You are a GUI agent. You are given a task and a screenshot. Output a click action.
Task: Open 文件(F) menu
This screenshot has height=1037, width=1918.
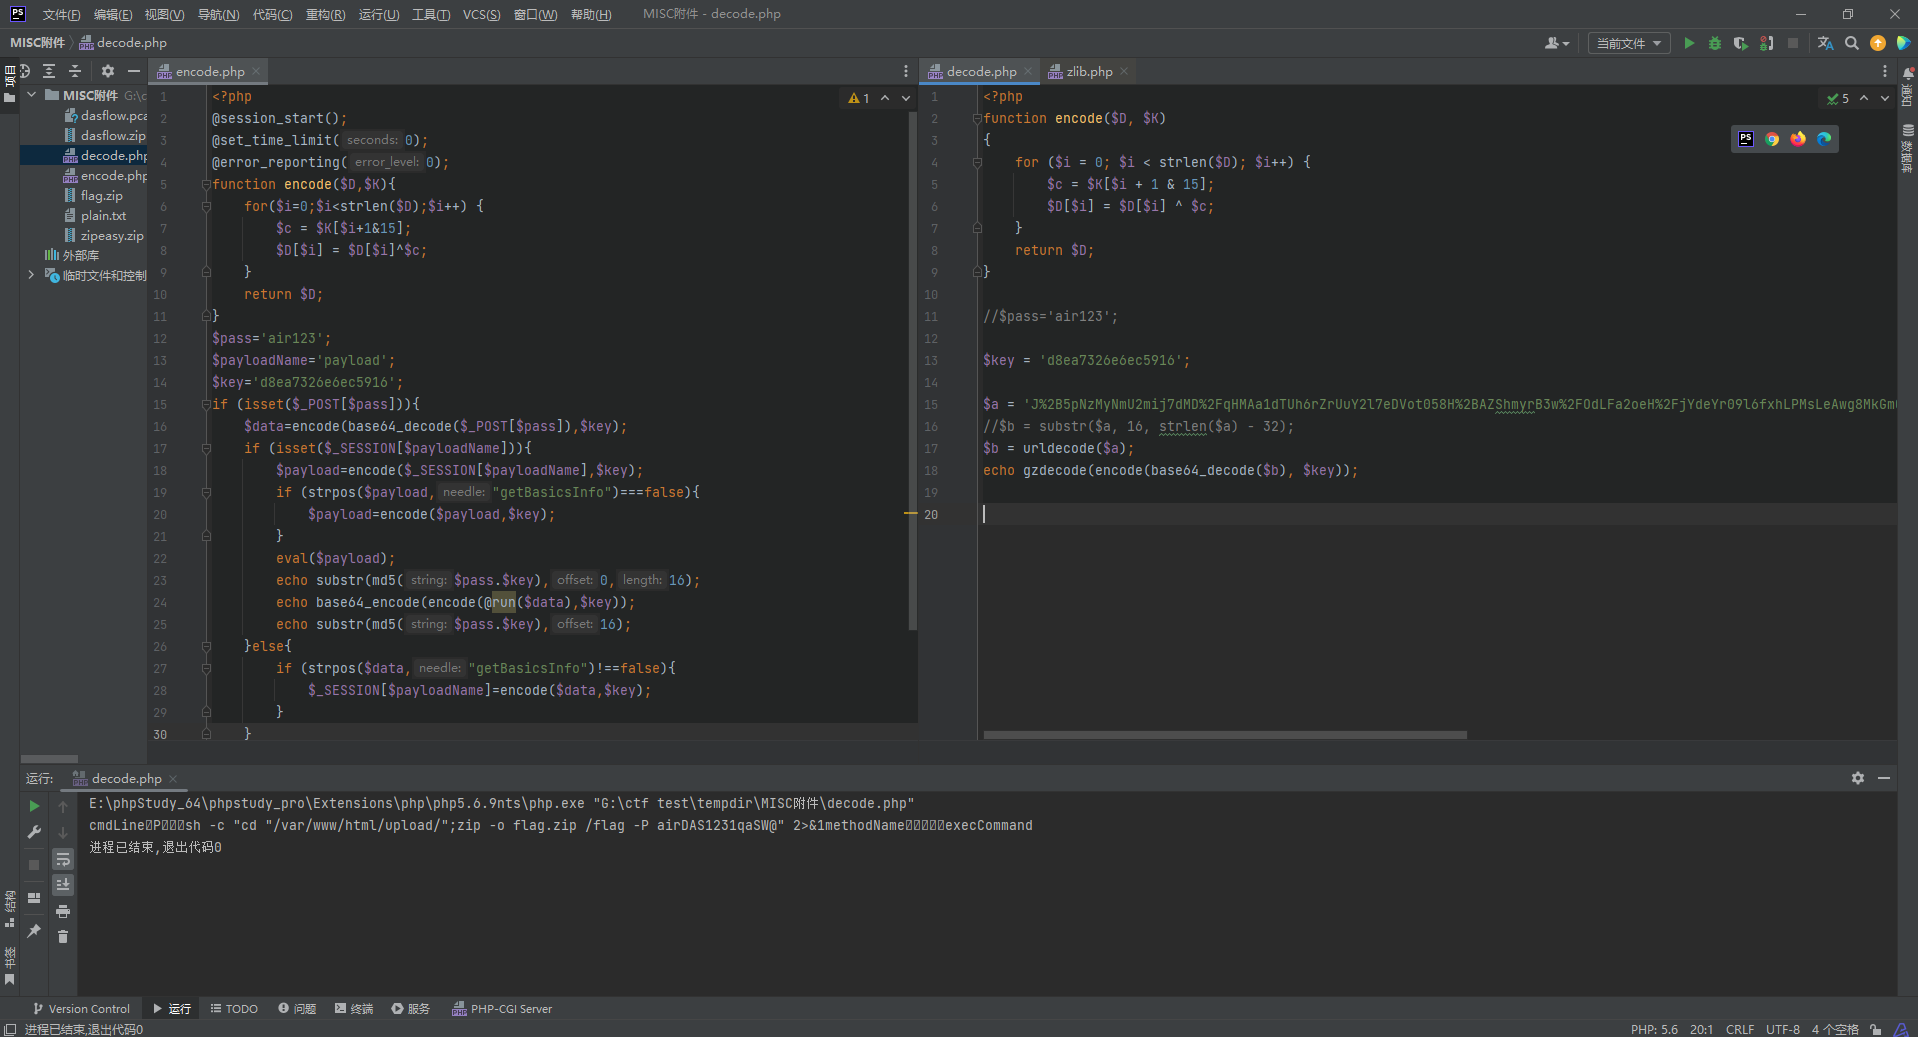(x=61, y=14)
